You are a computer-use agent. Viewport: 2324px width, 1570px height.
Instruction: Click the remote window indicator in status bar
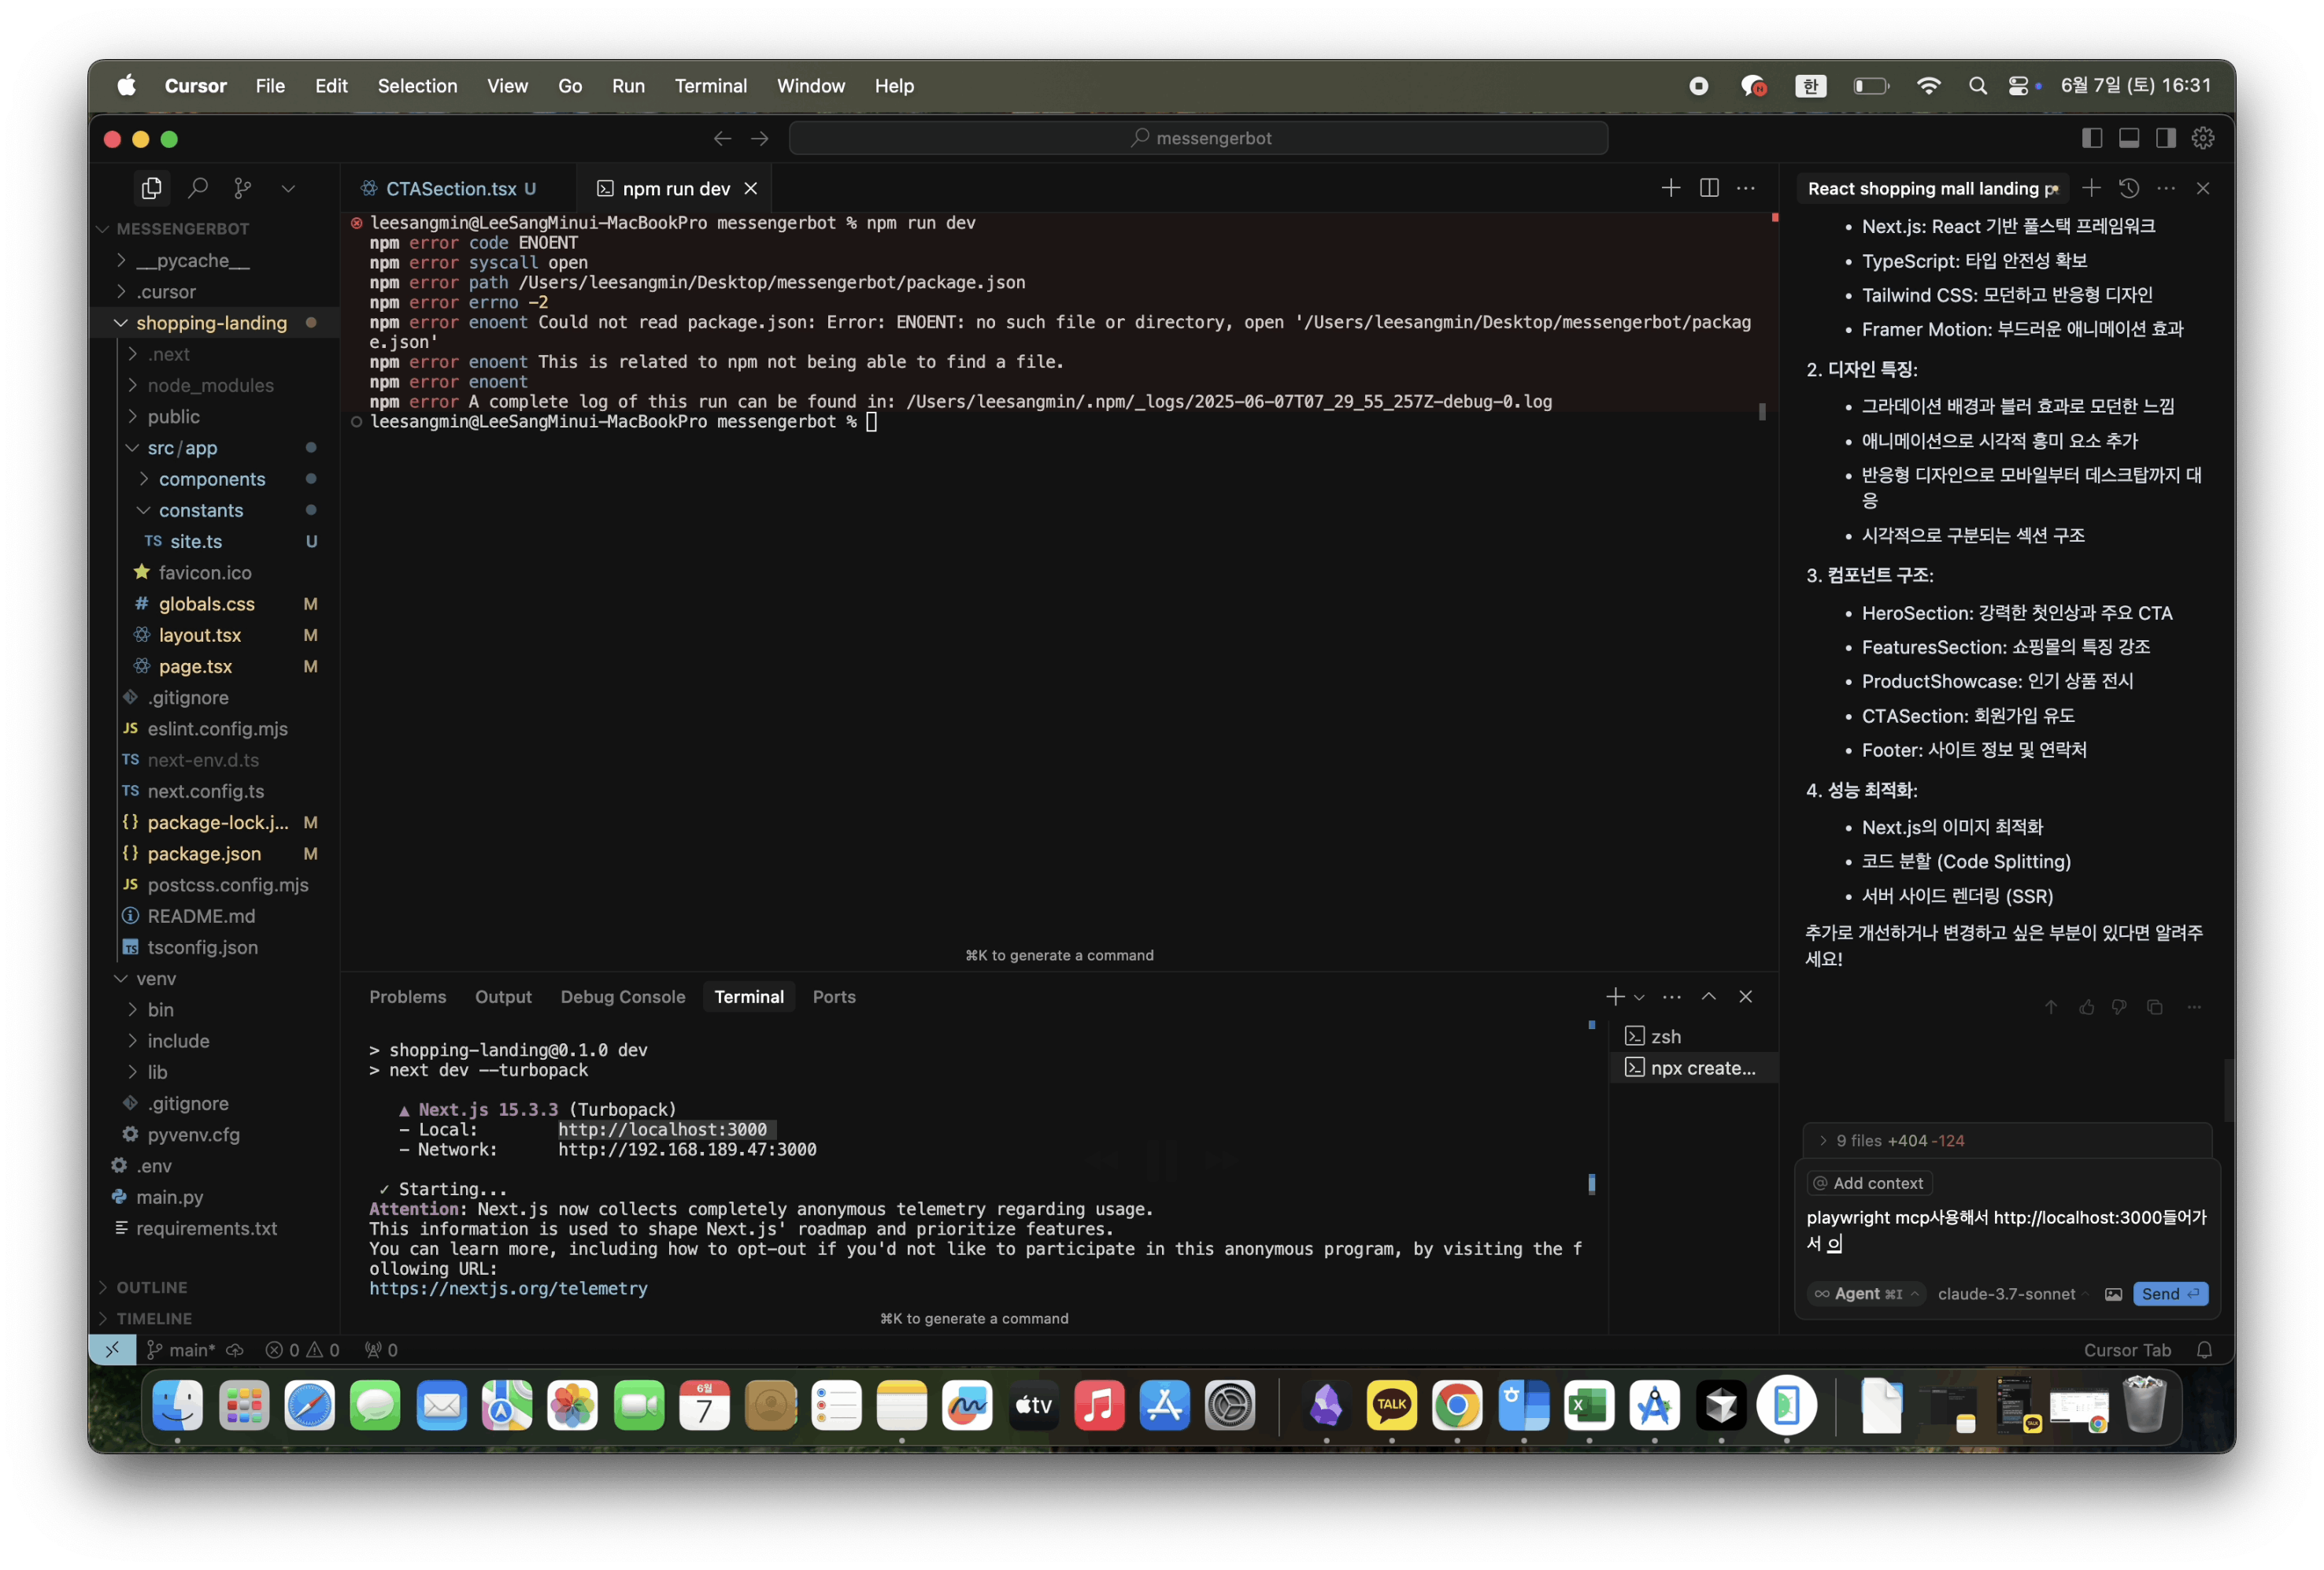point(112,1350)
